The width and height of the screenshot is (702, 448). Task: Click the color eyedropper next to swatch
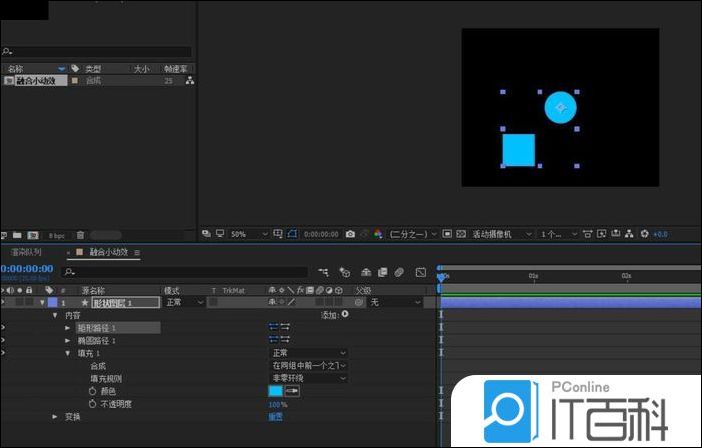pyautogui.click(x=292, y=391)
